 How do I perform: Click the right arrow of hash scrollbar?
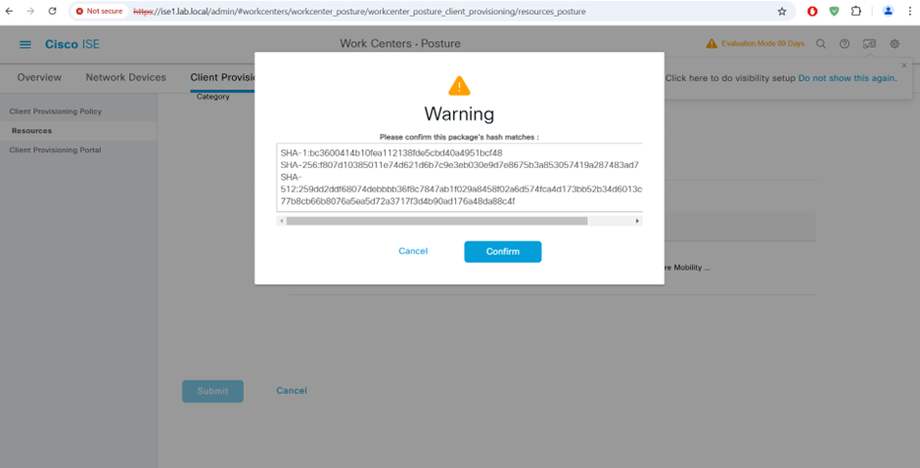(x=637, y=221)
